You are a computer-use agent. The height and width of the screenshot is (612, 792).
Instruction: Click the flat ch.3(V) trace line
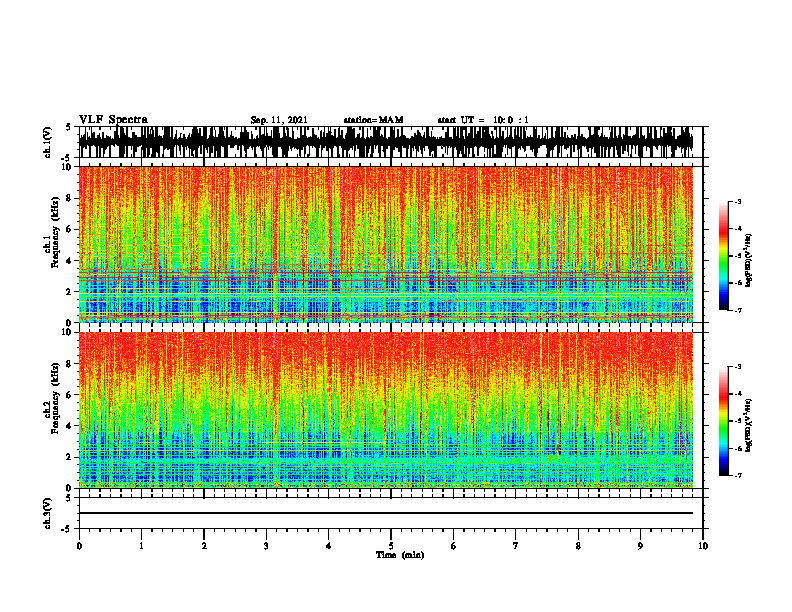pyautogui.click(x=385, y=513)
